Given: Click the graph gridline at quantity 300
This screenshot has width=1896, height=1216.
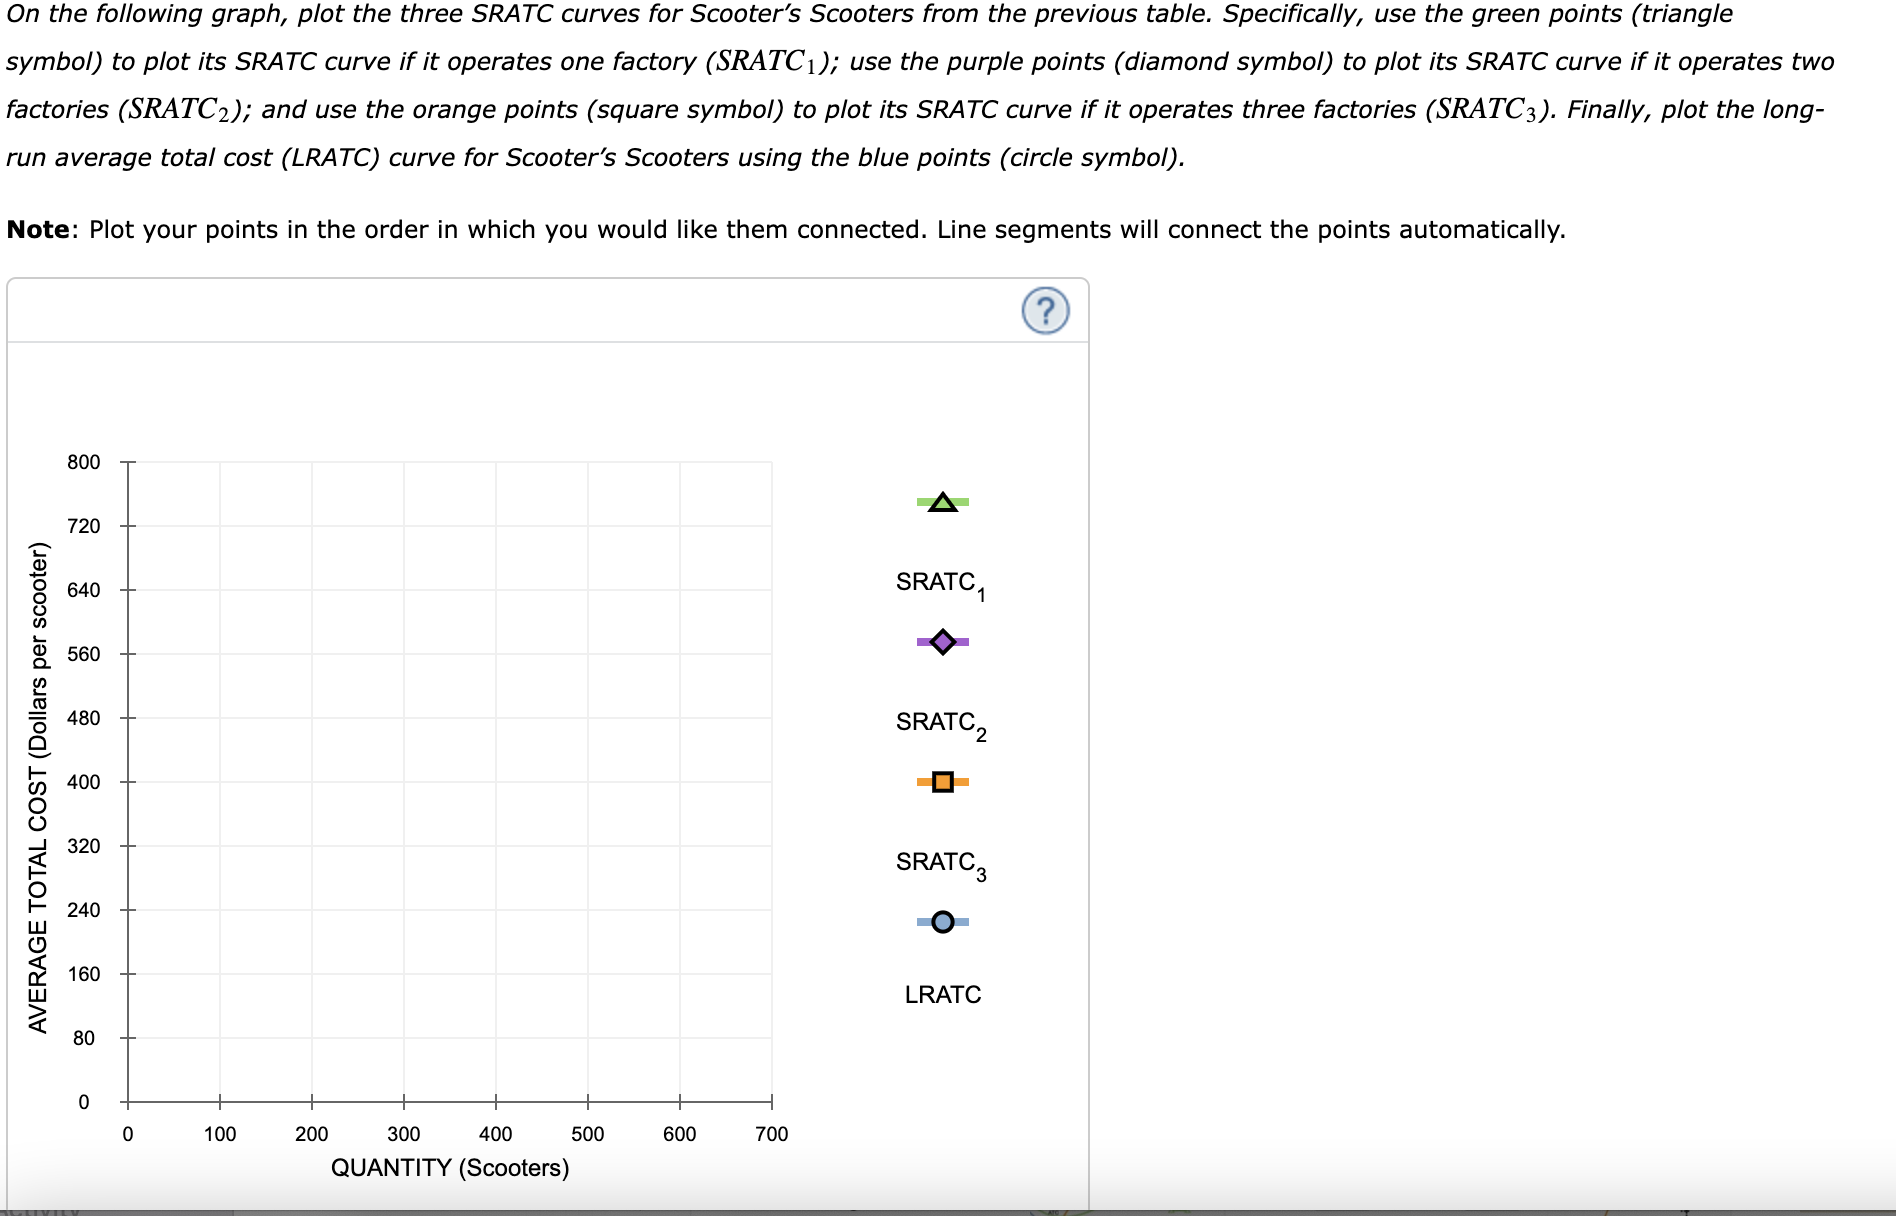Looking at the screenshot, I should coord(404,780).
